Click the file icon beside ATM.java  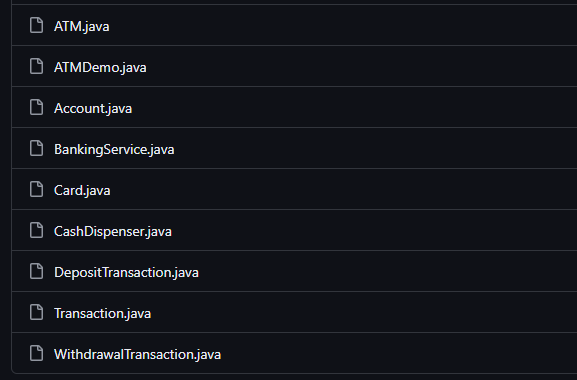tap(36, 25)
